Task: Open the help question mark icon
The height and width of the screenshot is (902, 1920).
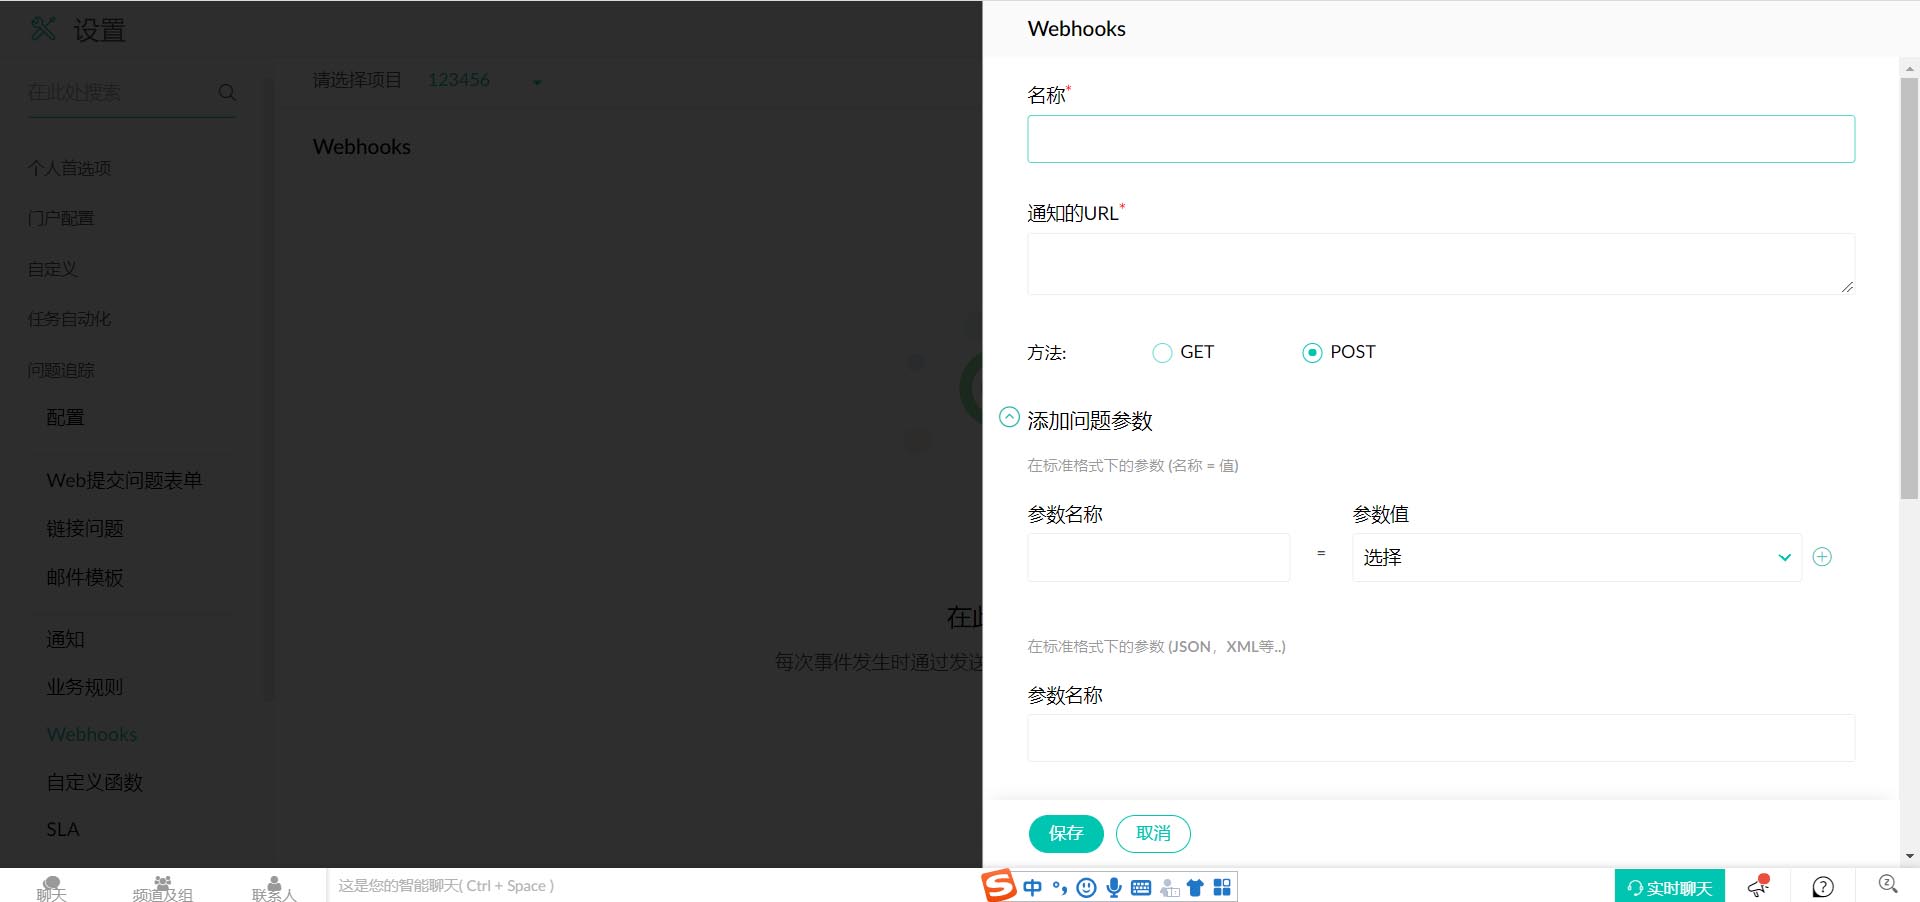Action: click(x=1823, y=887)
